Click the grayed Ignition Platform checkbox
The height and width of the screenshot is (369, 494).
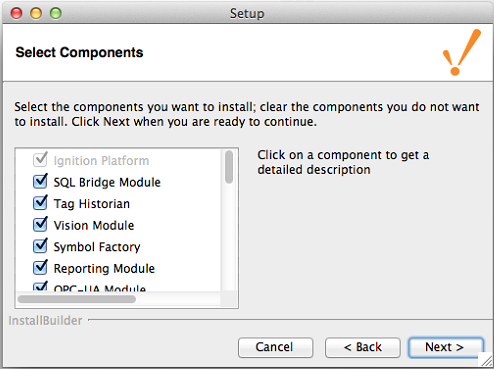[x=40, y=160]
